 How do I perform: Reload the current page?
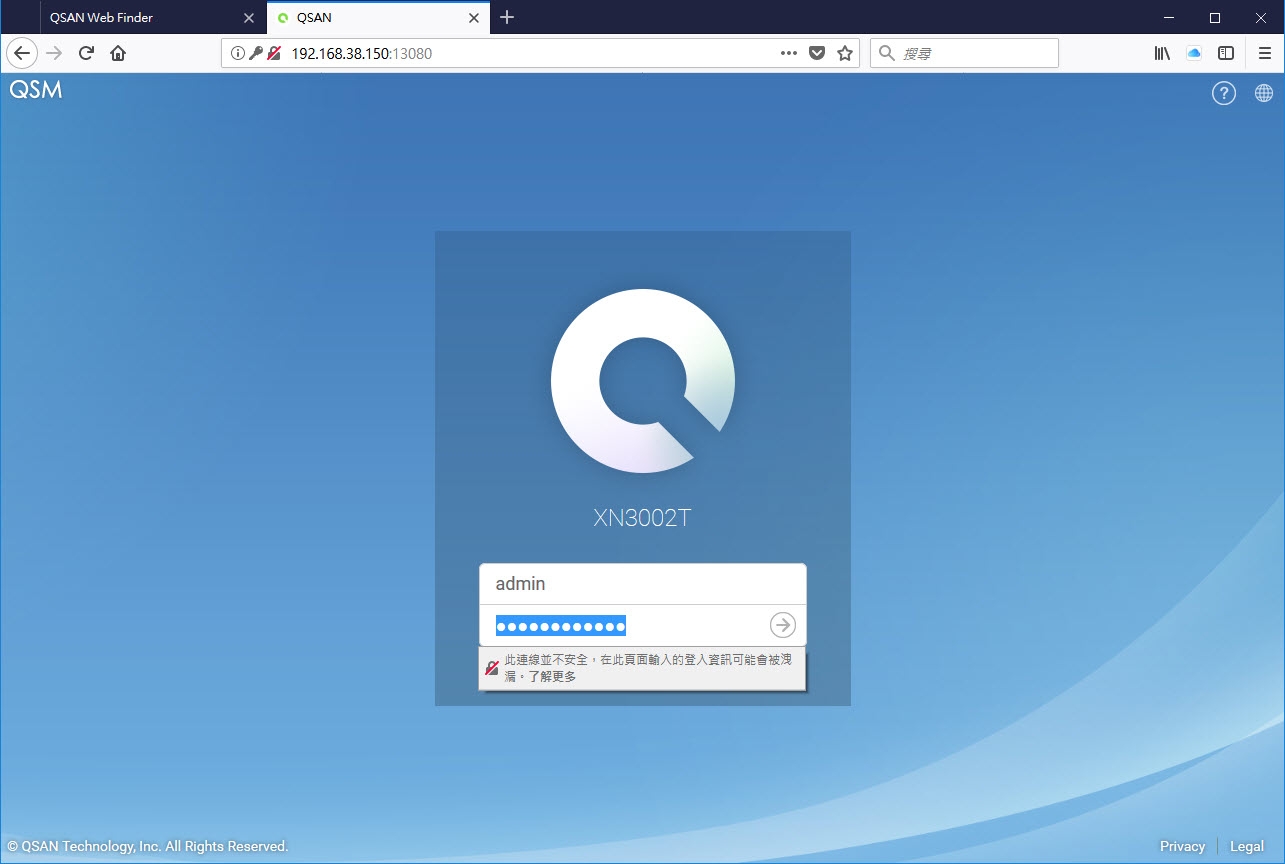pyautogui.click(x=87, y=53)
